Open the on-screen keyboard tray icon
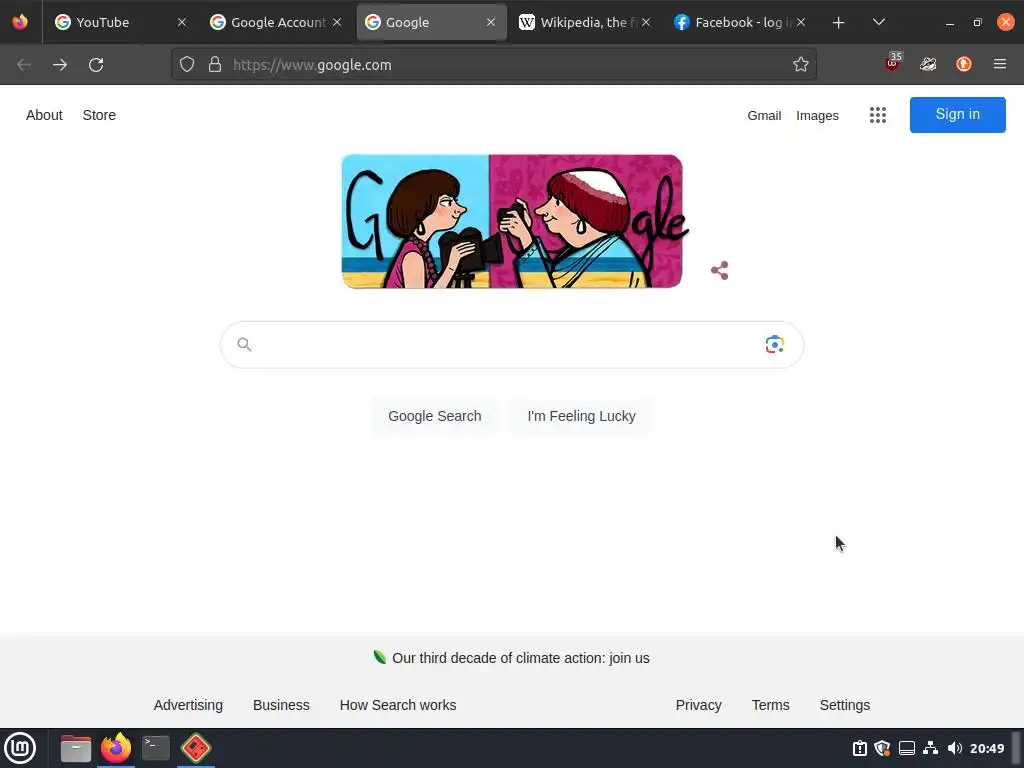 (x=906, y=748)
